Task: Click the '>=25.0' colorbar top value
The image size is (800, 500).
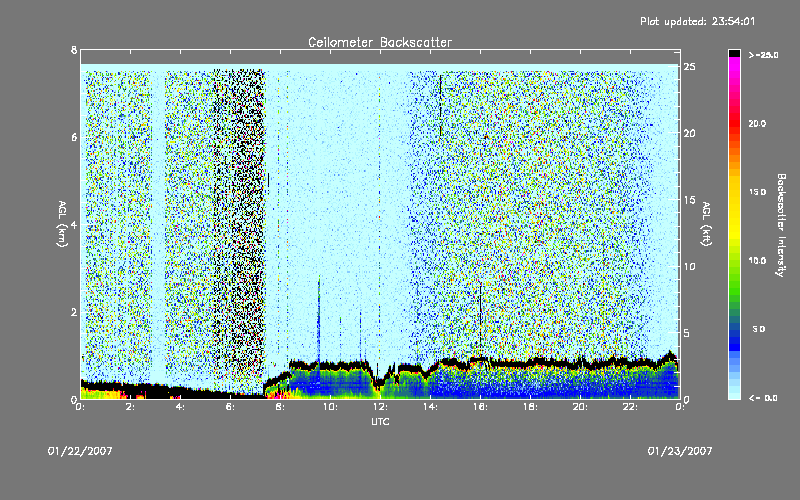Action: (763, 55)
